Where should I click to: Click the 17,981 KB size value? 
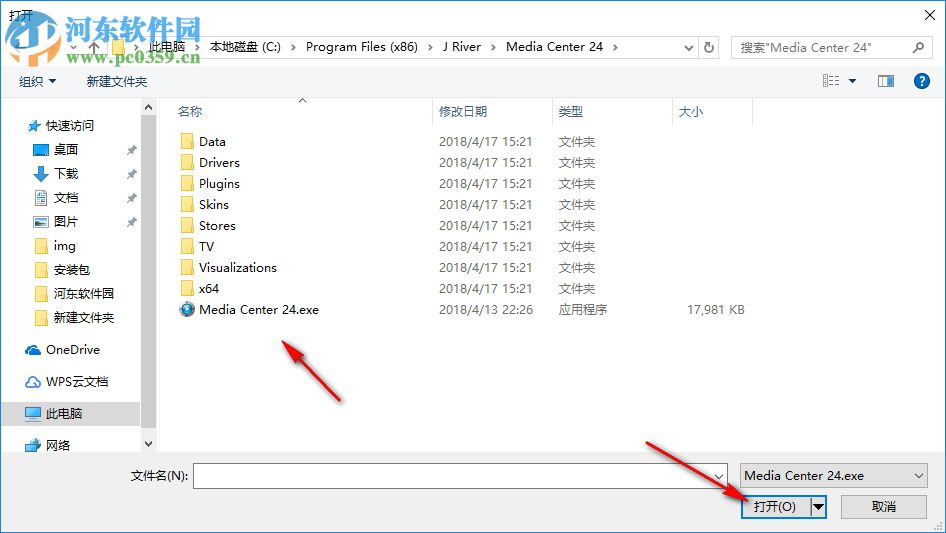point(716,310)
